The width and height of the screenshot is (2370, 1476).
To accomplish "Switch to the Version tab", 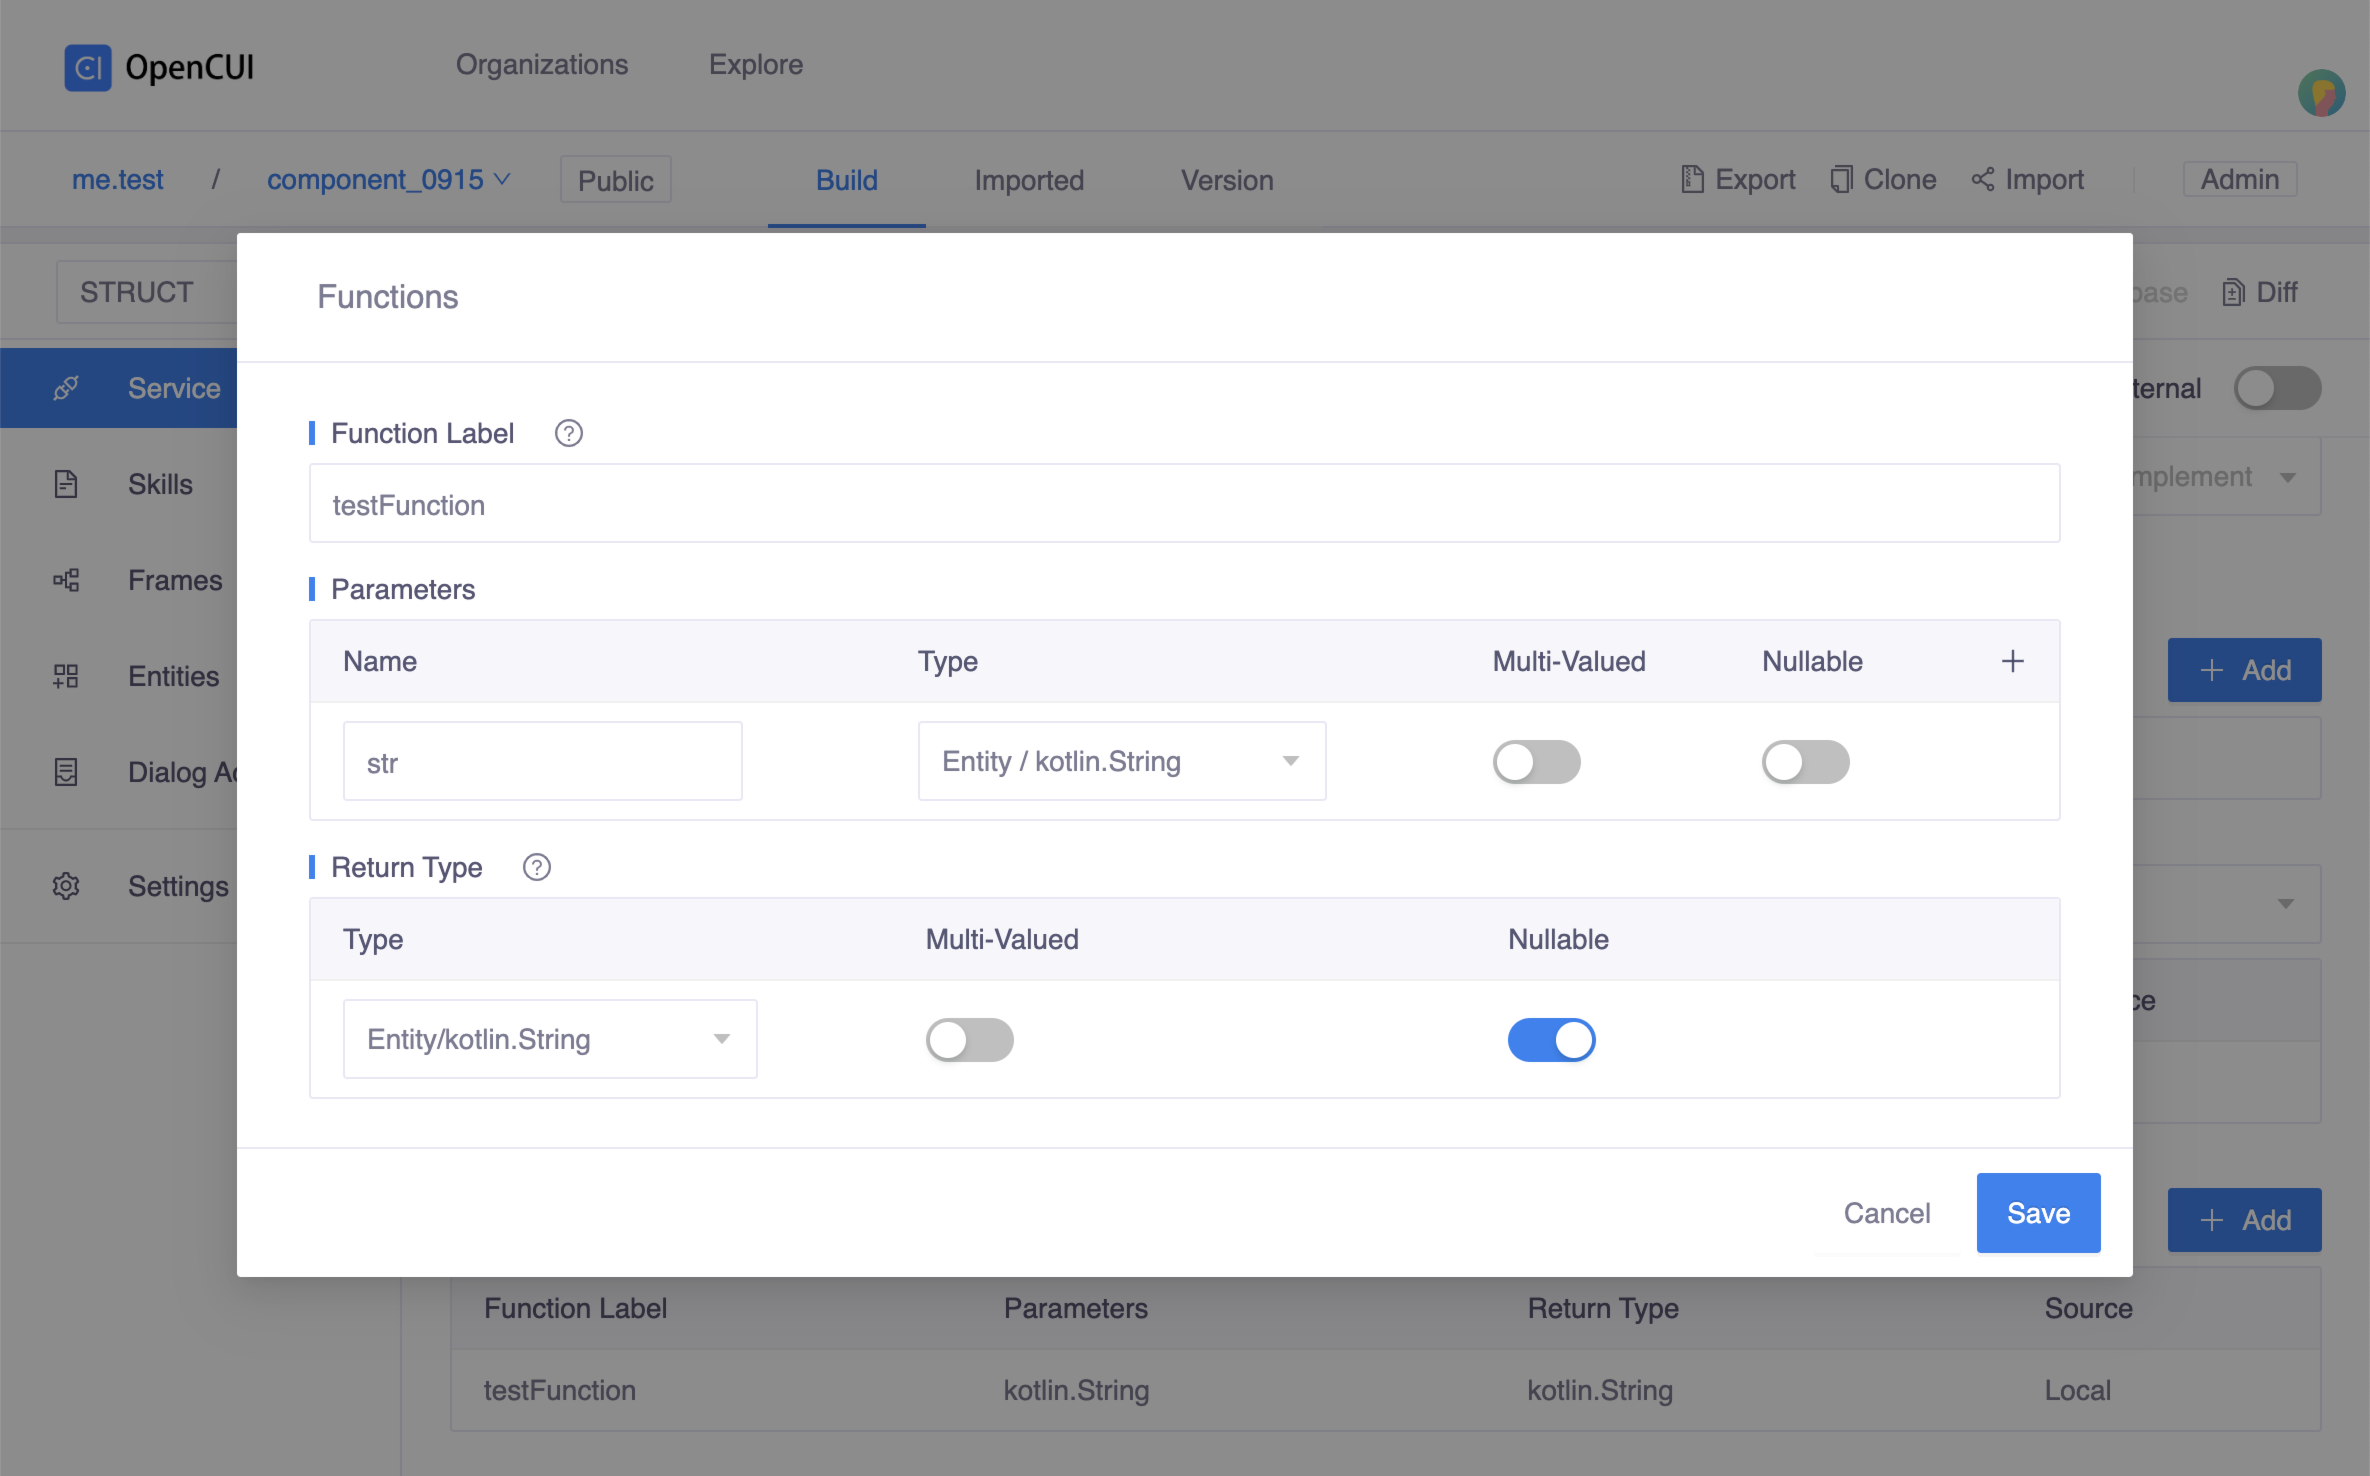I will (1227, 181).
